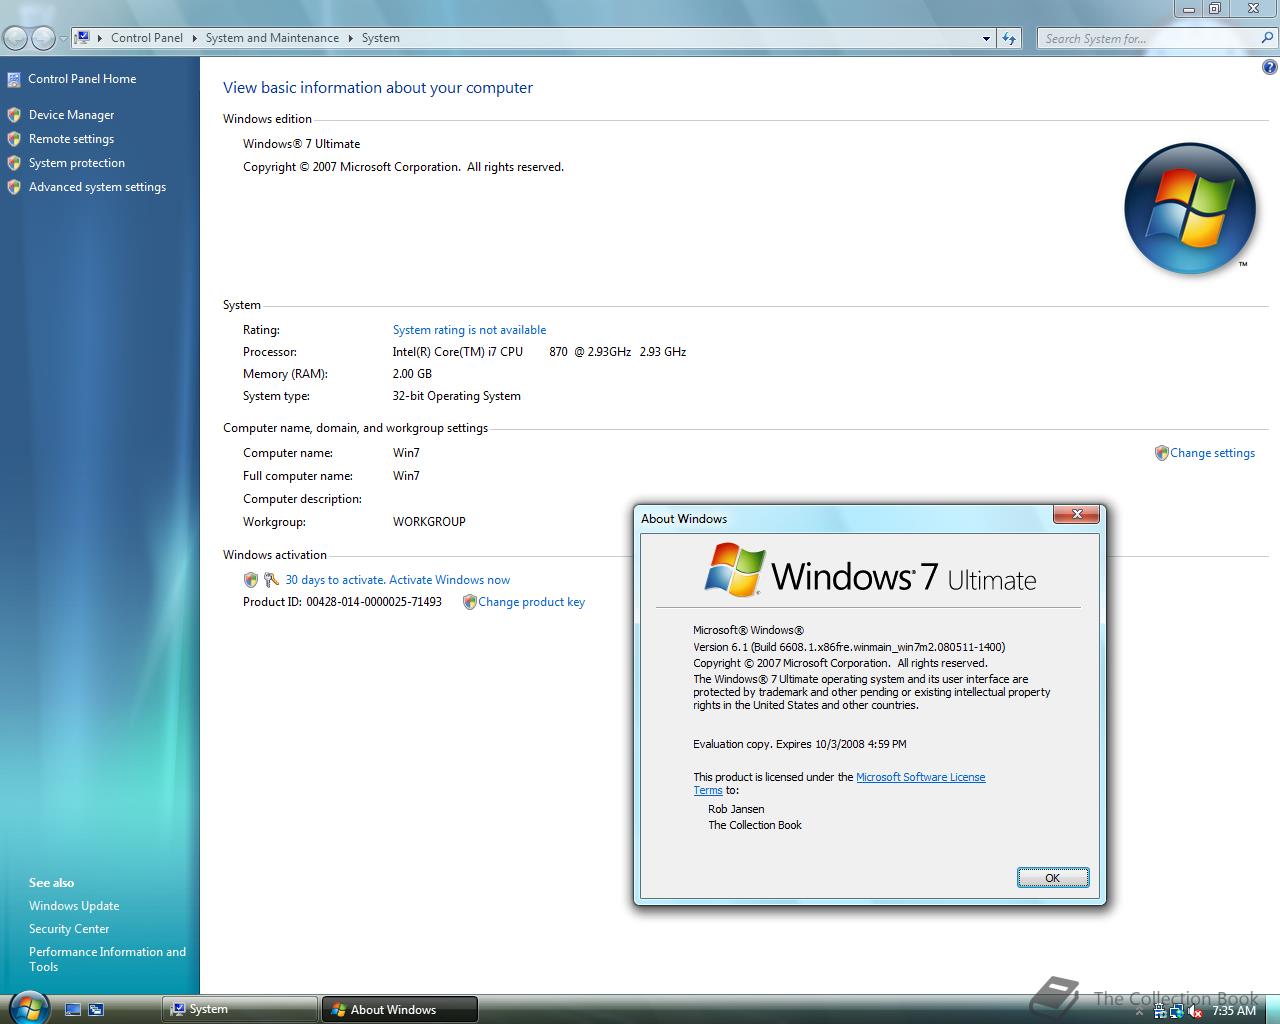Click the taskbar clock showing 7:35 AM
The image size is (1280, 1024).
(1234, 1011)
